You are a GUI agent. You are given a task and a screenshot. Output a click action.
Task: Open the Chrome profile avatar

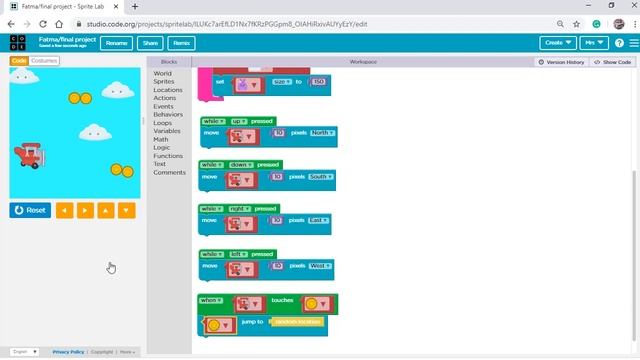(x=619, y=24)
